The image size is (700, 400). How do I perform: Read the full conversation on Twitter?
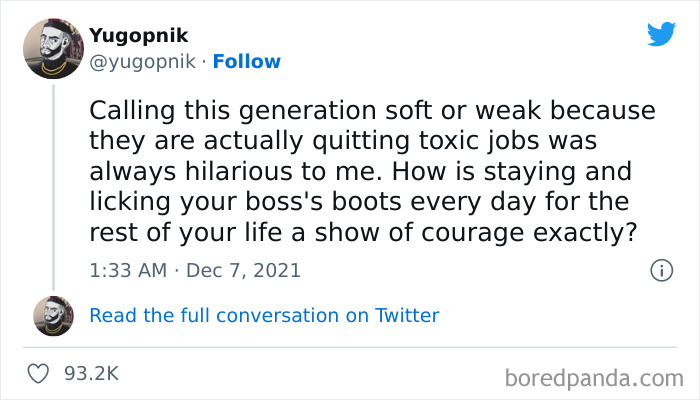coord(264,315)
